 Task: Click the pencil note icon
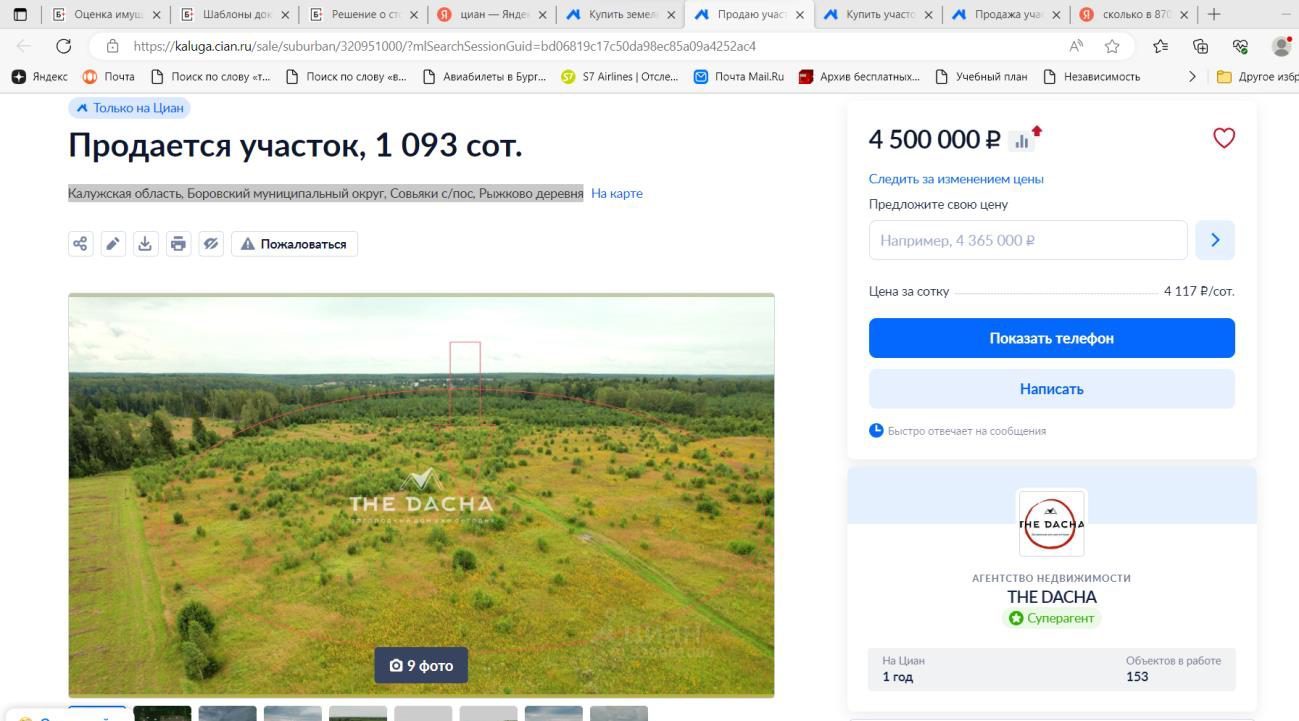click(113, 244)
